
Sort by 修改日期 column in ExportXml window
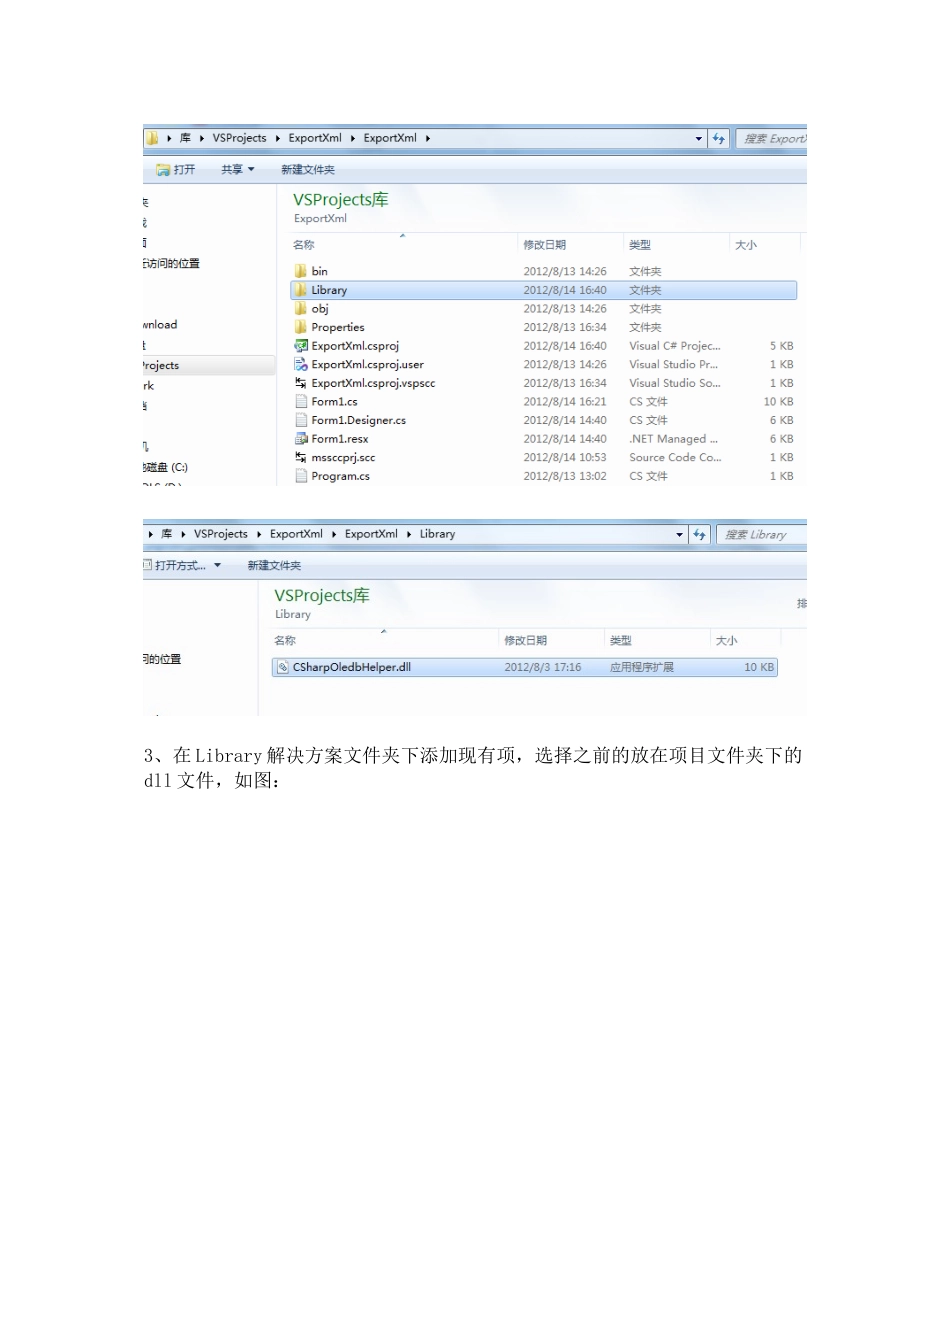coord(545,245)
